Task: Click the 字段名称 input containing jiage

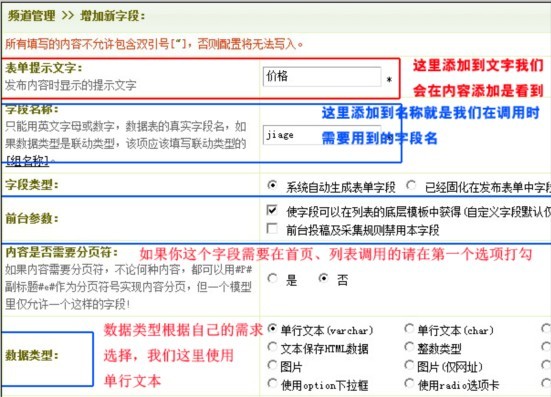Action: point(322,135)
